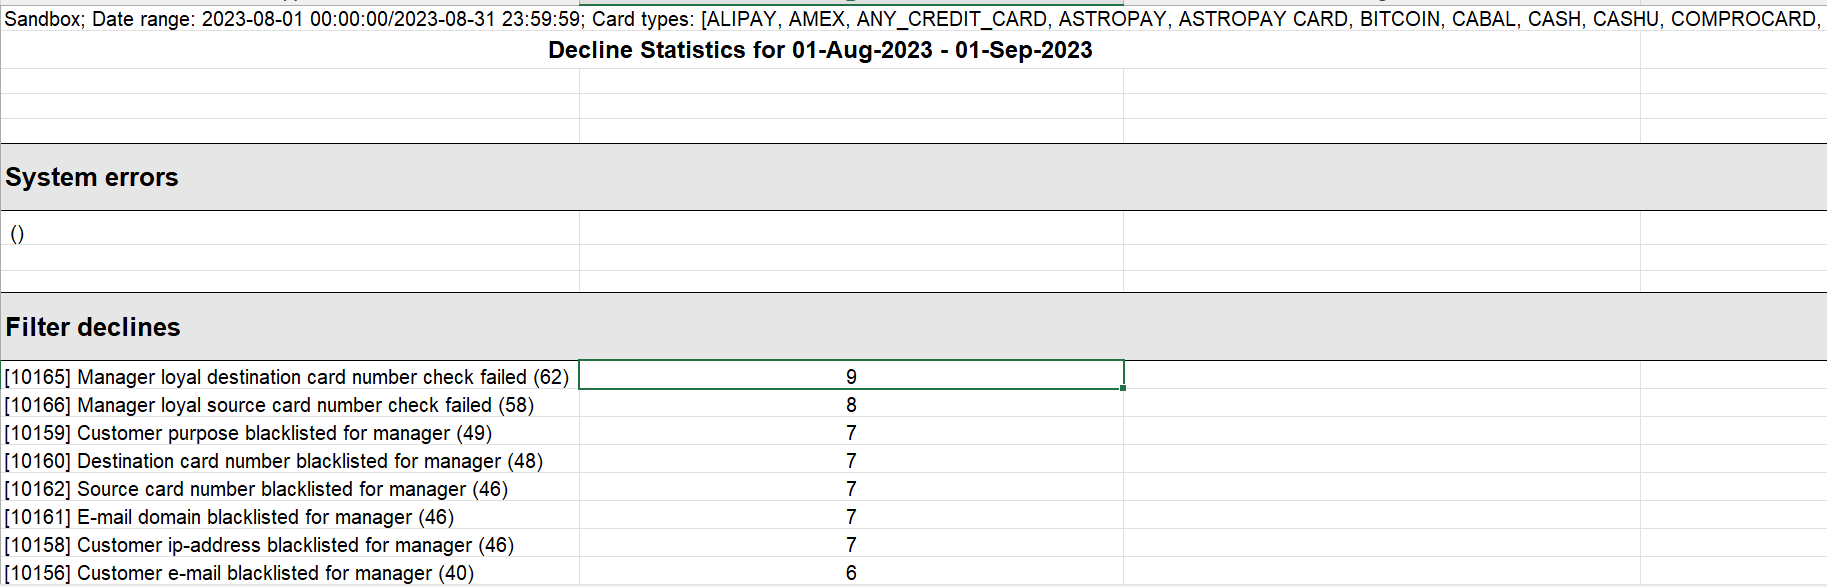Click the fill handle of the selected cell

tap(1123, 388)
